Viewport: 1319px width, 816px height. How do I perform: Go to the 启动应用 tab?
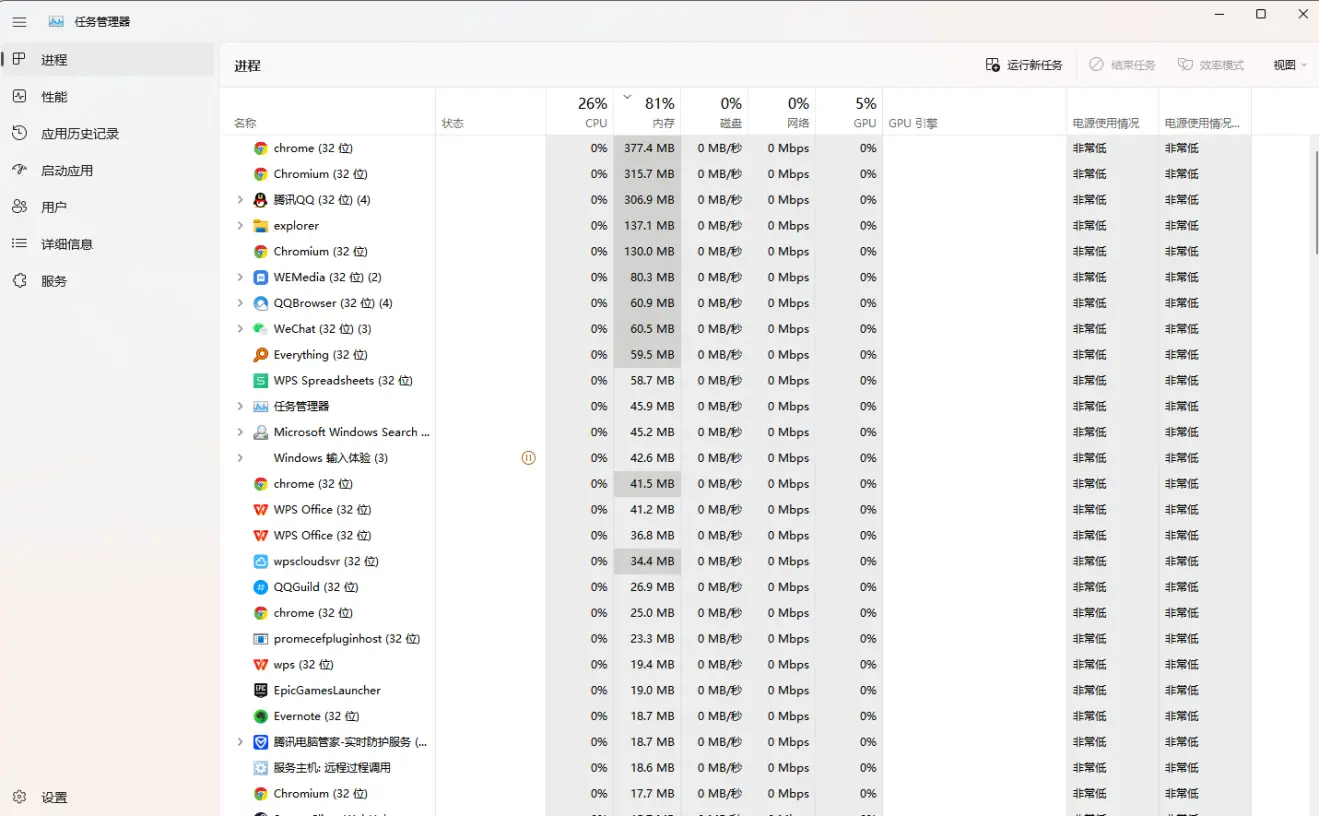[x=108, y=171]
